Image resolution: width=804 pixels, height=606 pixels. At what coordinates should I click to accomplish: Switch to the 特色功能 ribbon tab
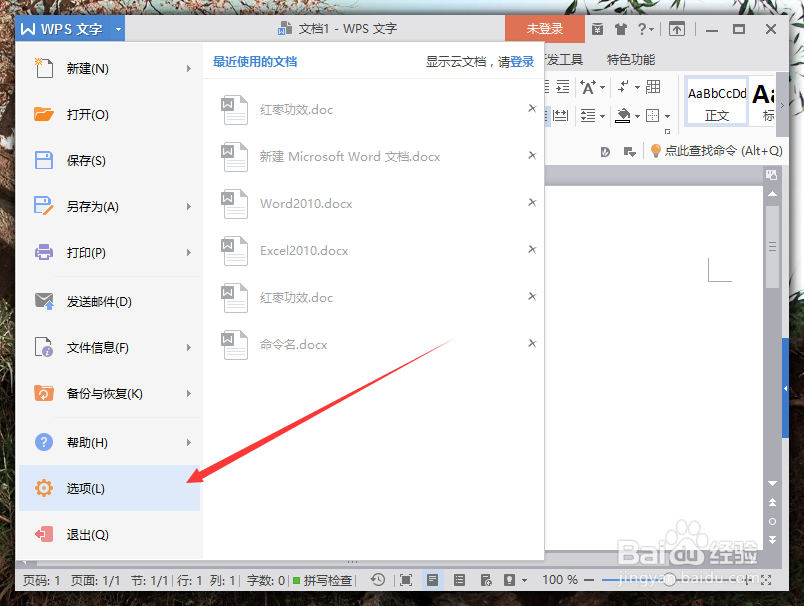pyautogui.click(x=631, y=59)
